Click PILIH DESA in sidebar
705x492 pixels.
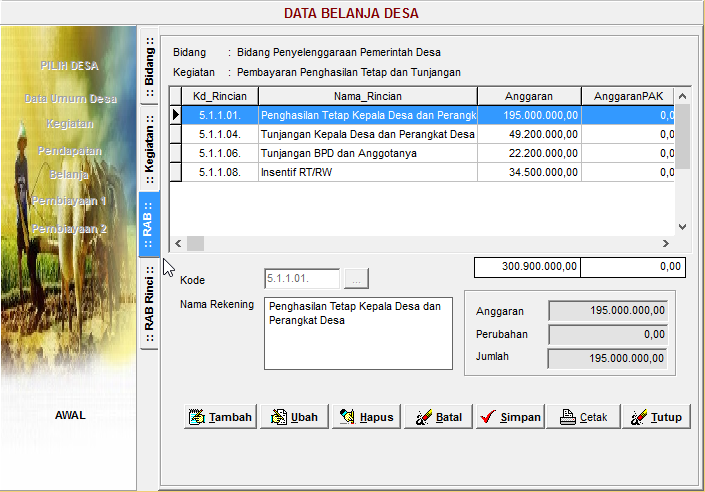(x=70, y=66)
